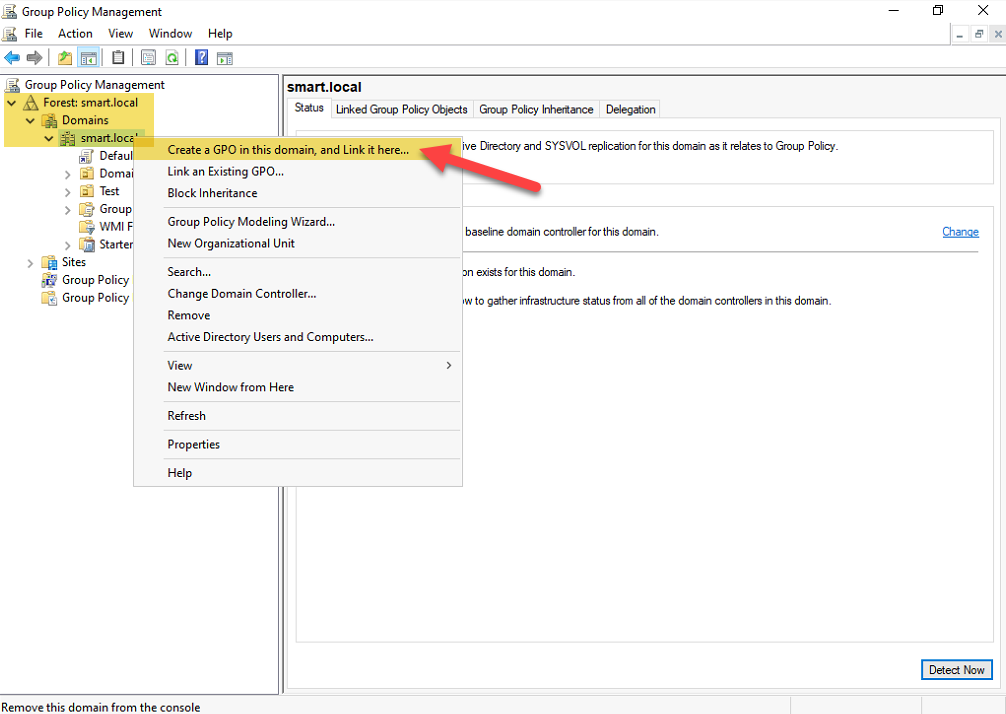Select New Window from Here
This screenshot has height=714, width=1006.
[298, 387]
